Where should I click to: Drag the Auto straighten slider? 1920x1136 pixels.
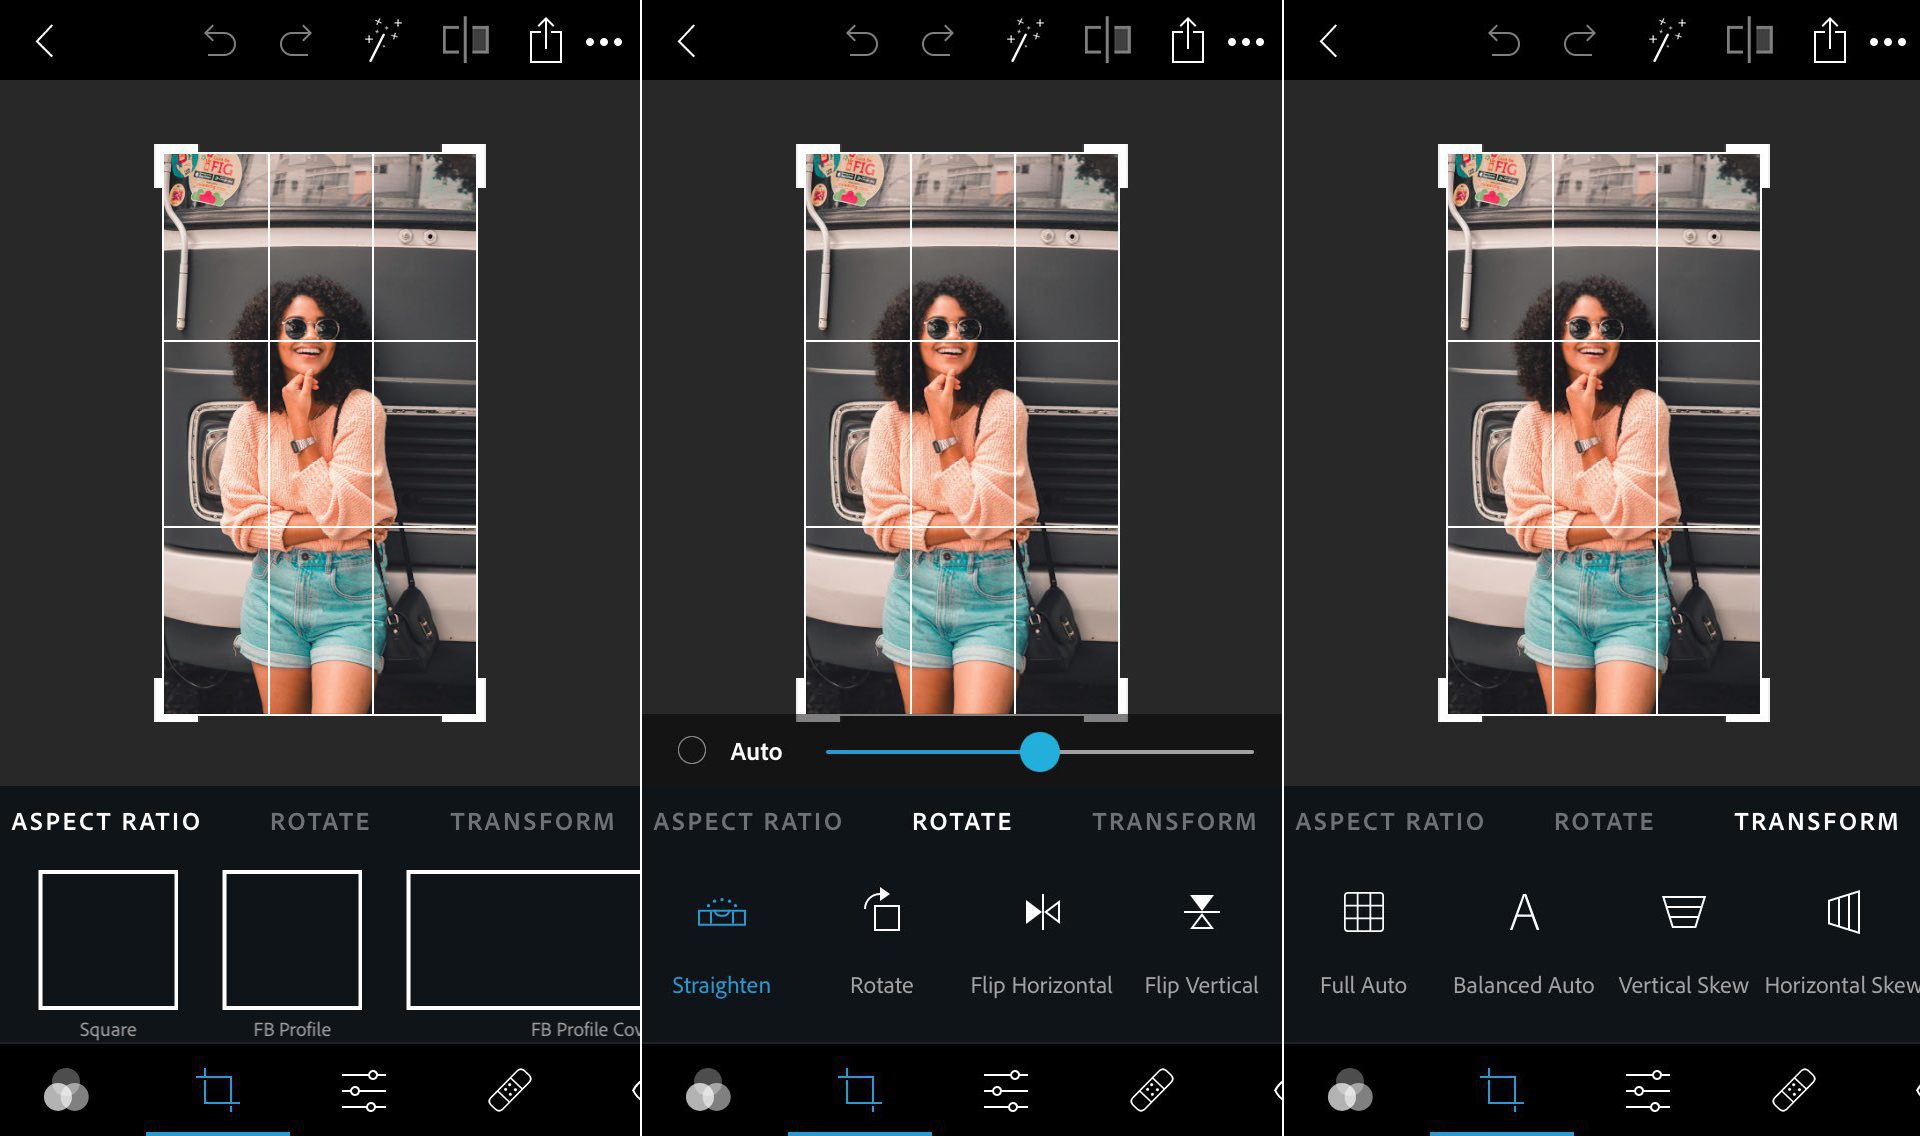coord(1040,752)
